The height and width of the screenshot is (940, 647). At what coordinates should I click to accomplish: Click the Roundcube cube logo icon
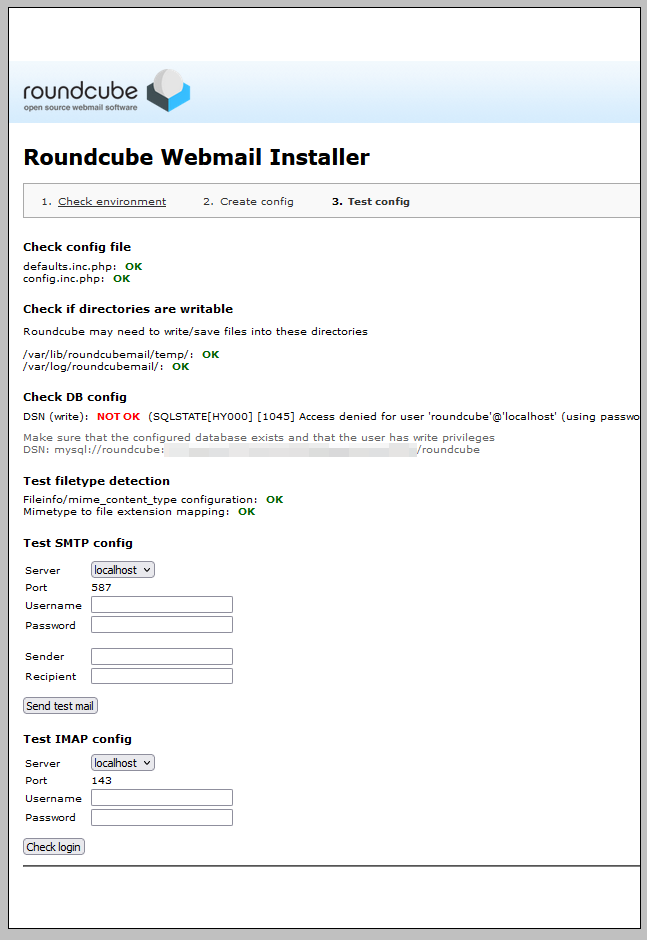pyautogui.click(x=168, y=90)
